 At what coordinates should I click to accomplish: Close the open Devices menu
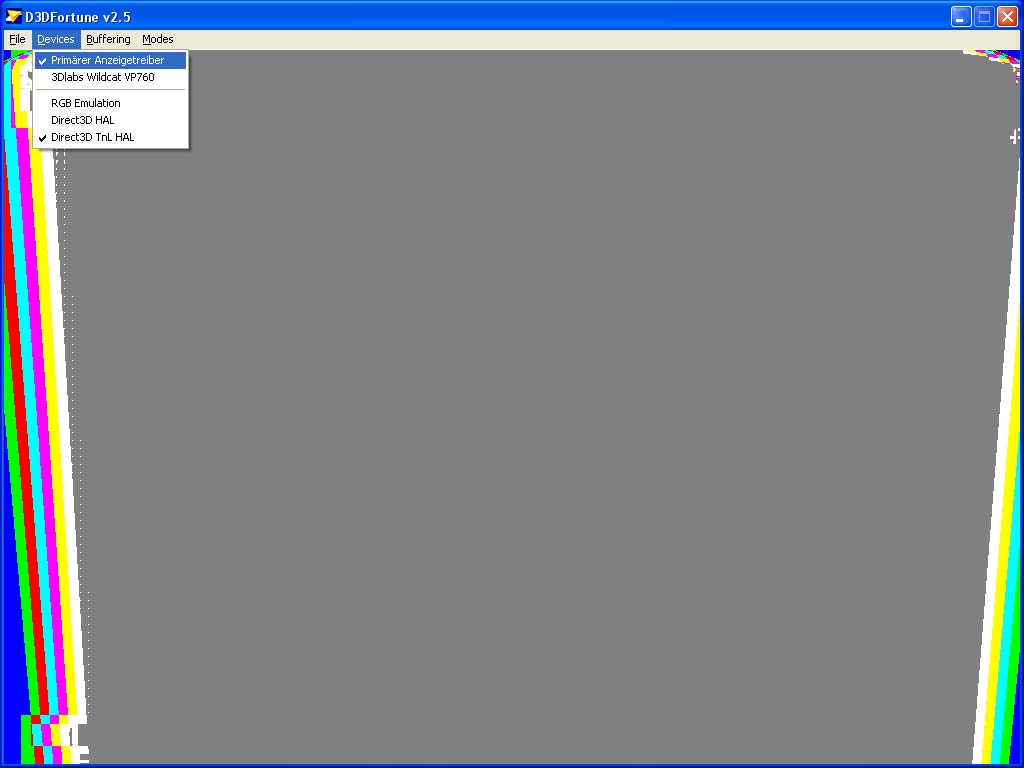tap(56, 39)
